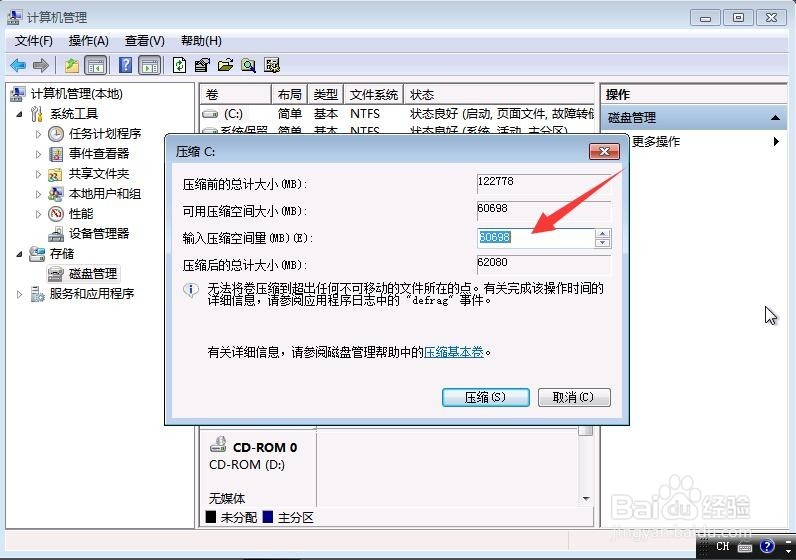Collapse the 磁盘管理 actions section arrow
Image resolution: width=796 pixels, height=560 pixels.
tap(775, 118)
